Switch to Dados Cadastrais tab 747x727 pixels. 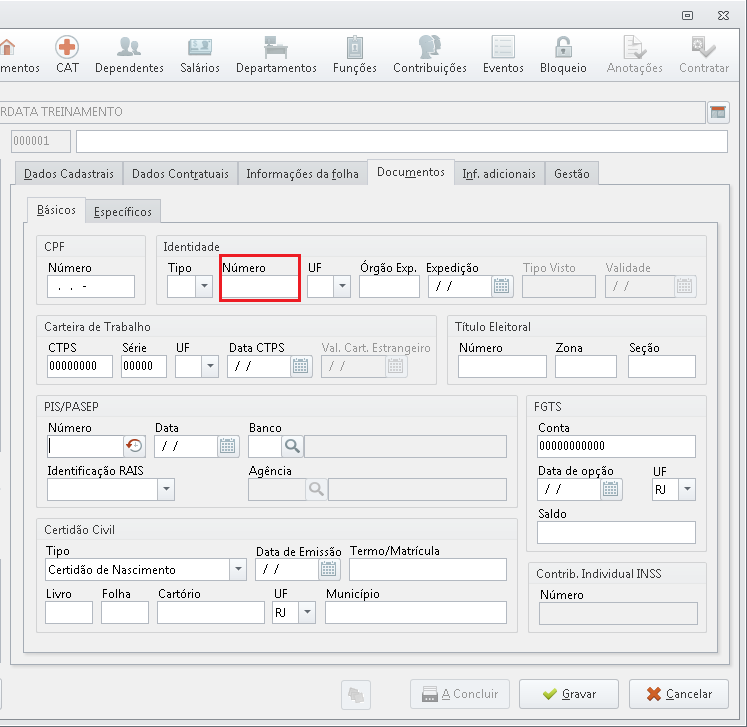coord(69,174)
